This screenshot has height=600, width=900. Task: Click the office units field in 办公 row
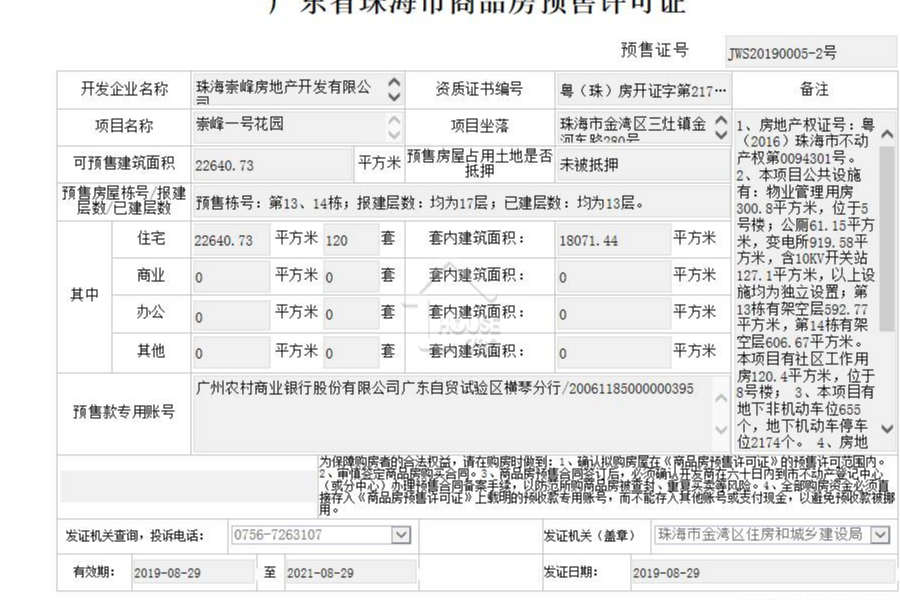pos(351,315)
